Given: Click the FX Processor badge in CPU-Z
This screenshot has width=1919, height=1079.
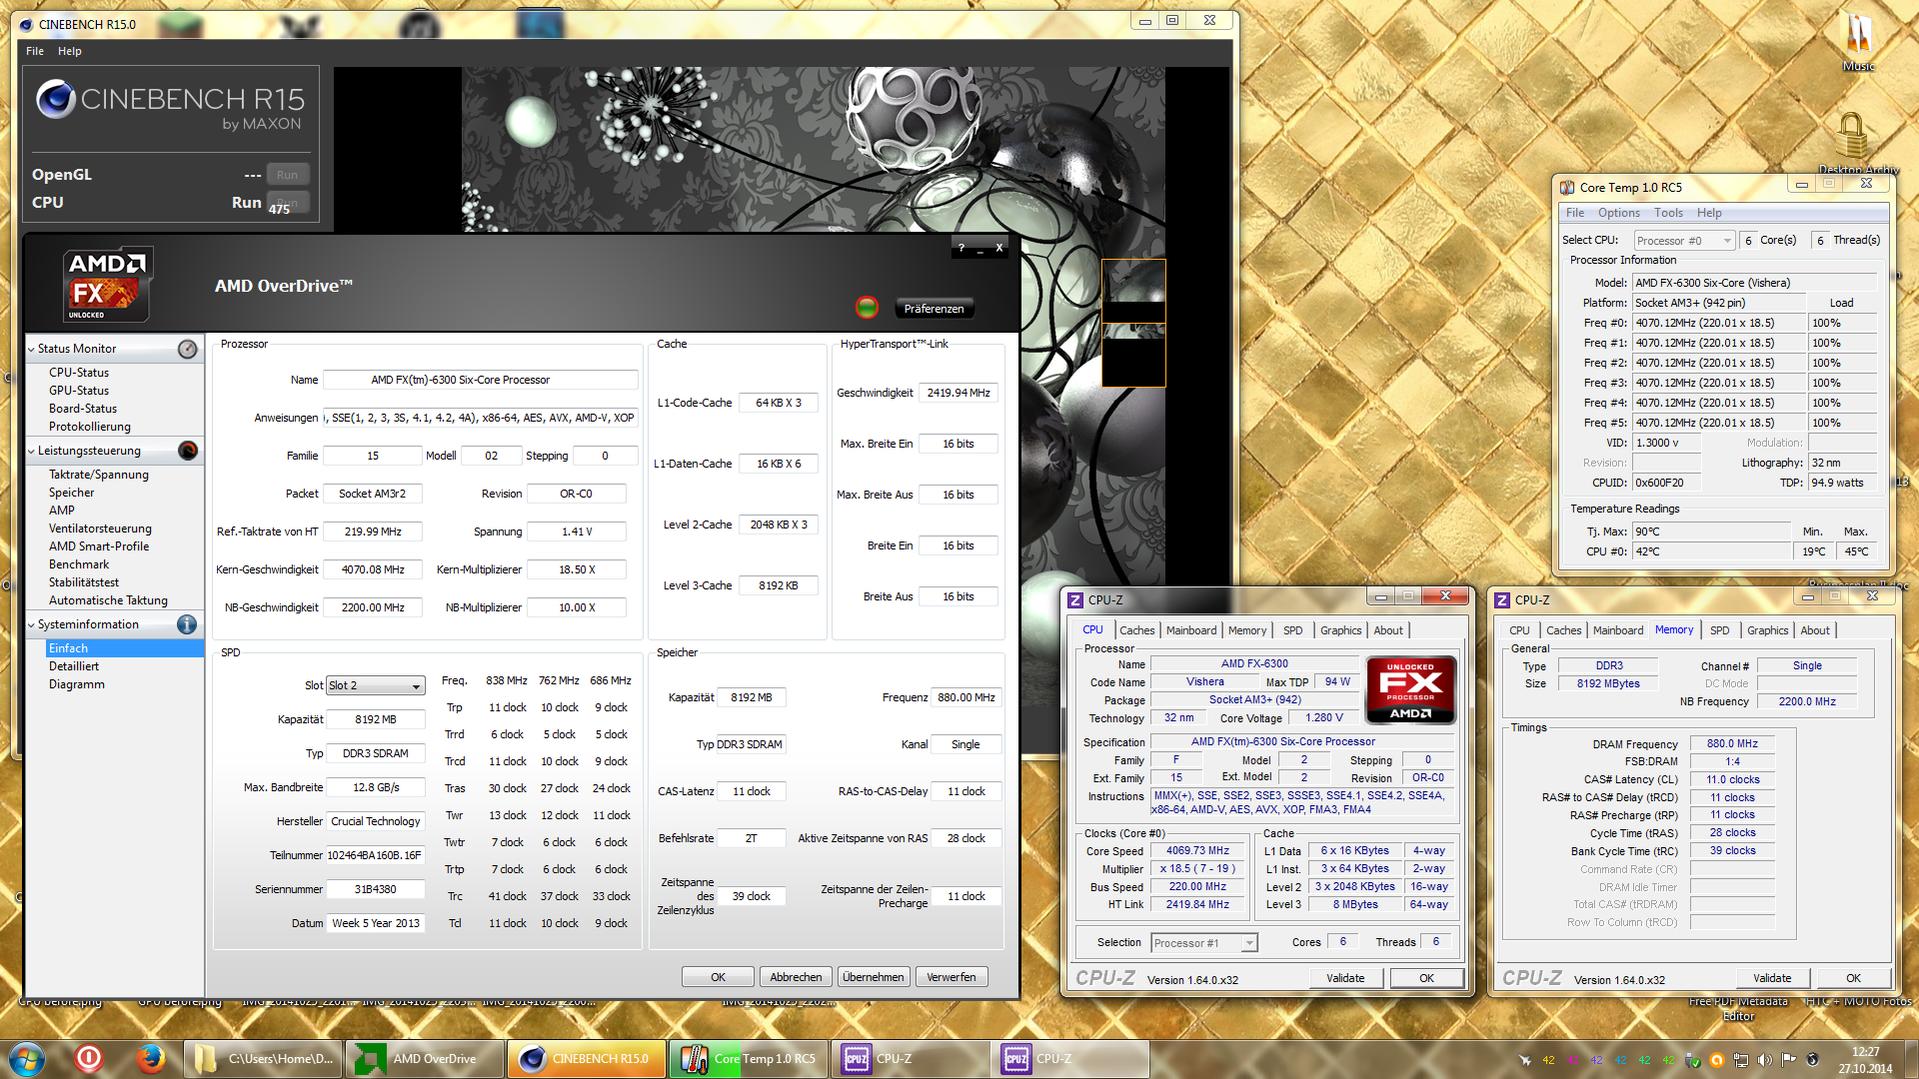Looking at the screenshot, I should [x=1411, y=690].
